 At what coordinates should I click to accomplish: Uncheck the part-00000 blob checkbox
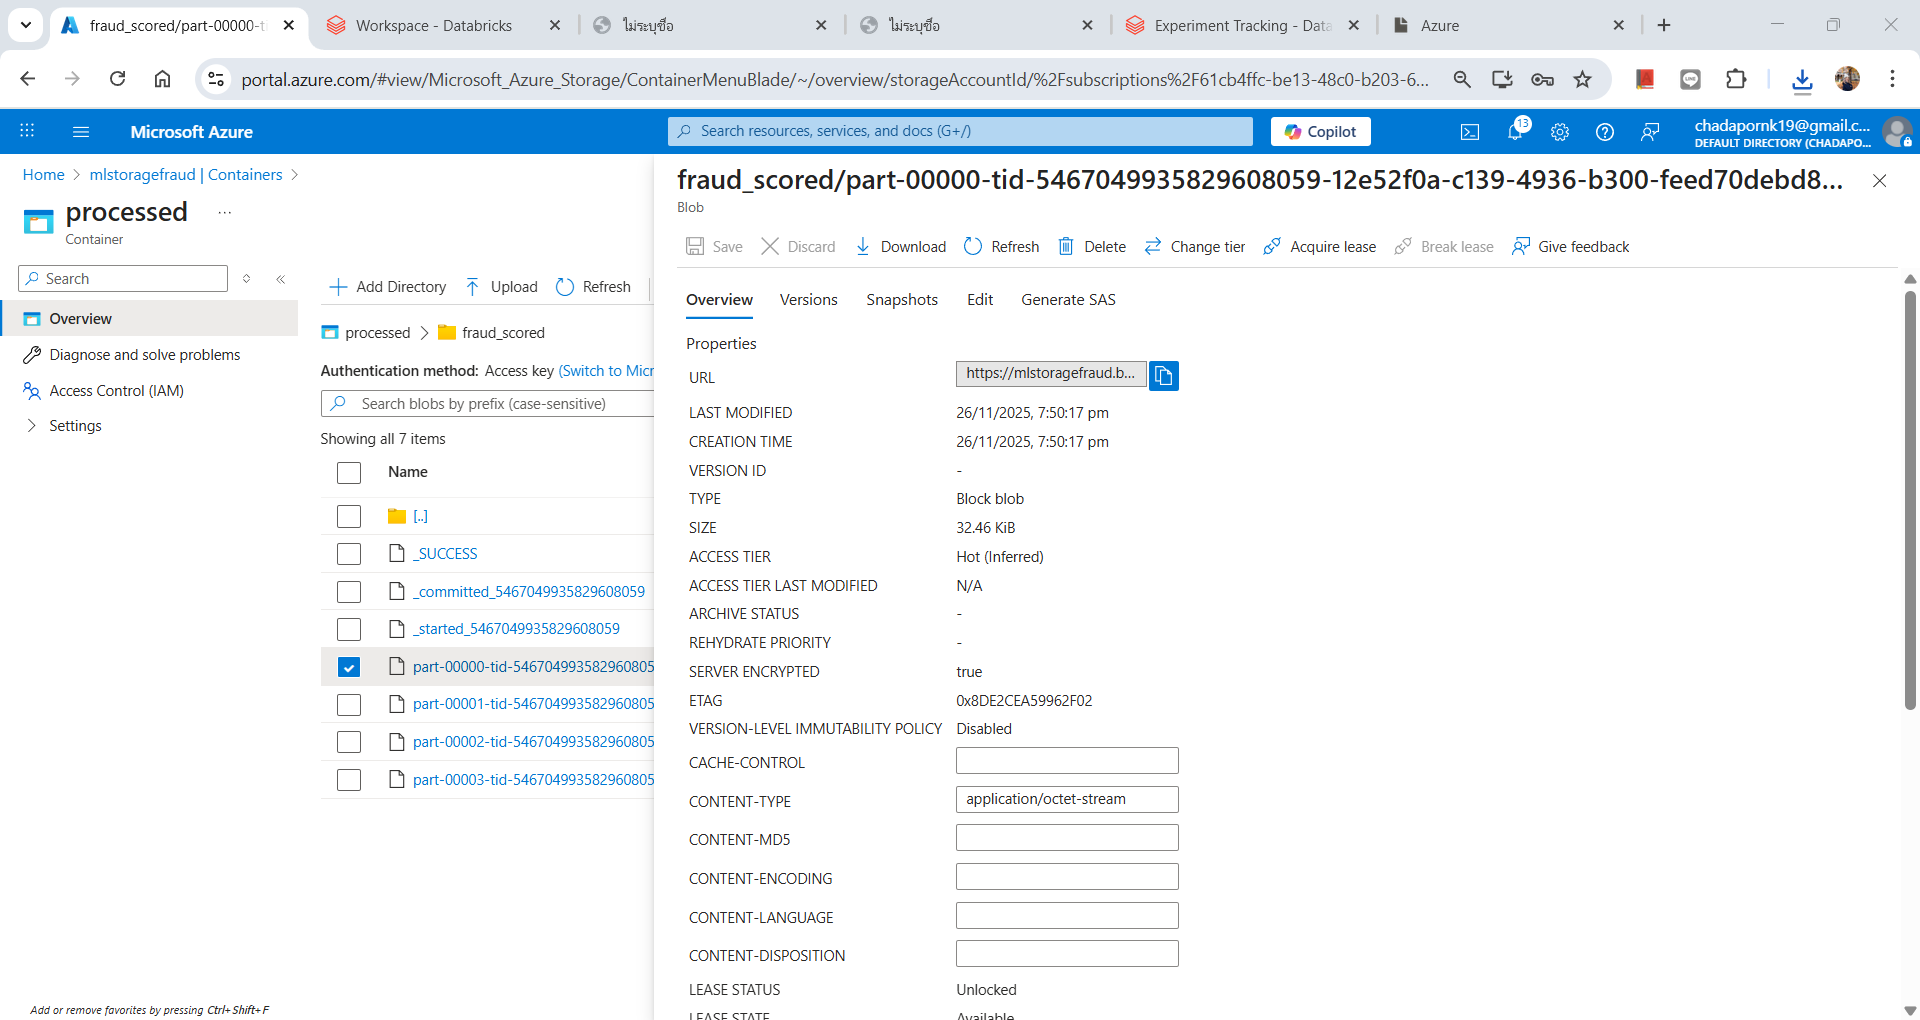pos(349,667)
